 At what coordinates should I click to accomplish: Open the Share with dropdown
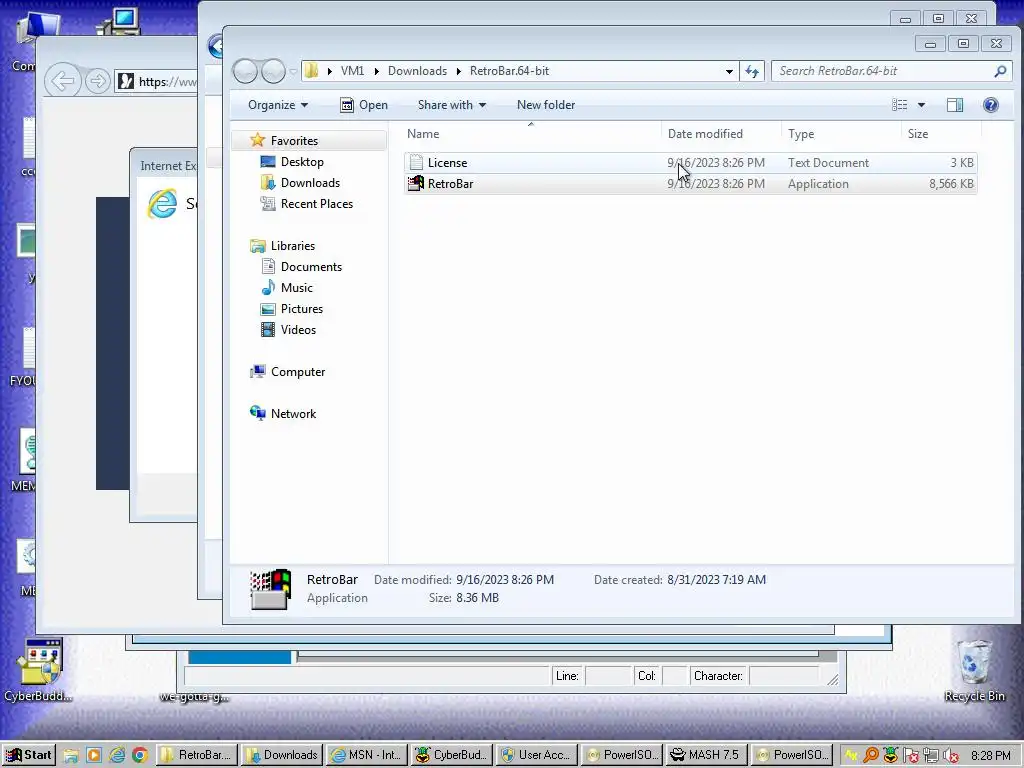pos(452,105)
